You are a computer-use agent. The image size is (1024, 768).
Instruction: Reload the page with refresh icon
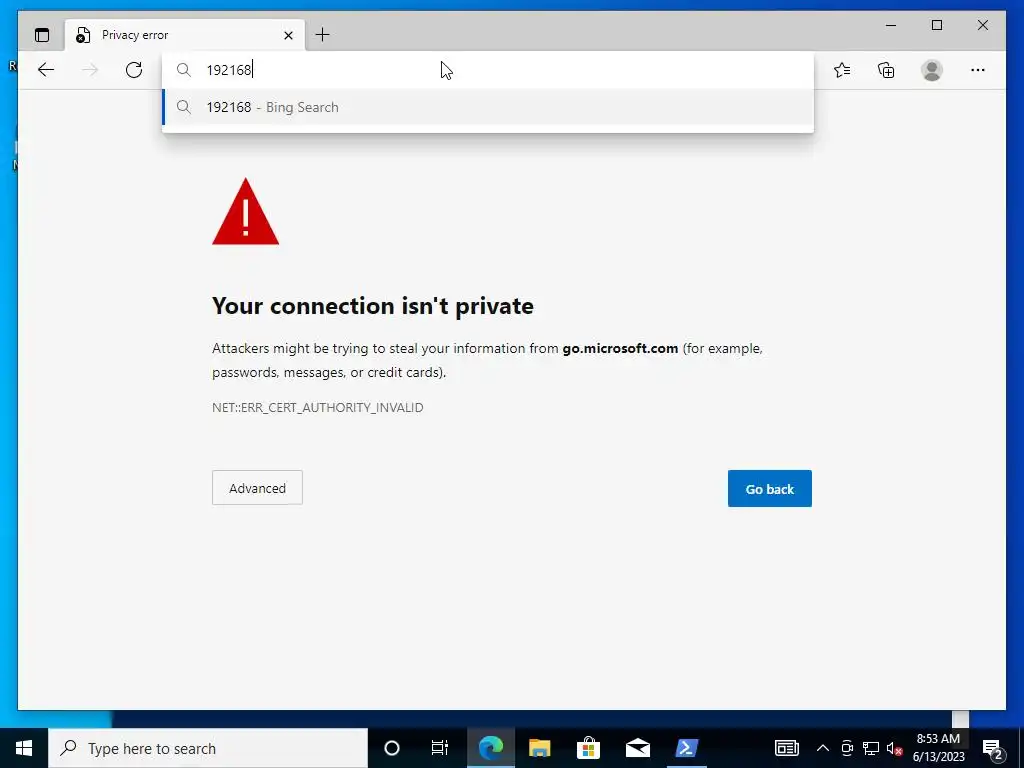click(x=134, y=70)
